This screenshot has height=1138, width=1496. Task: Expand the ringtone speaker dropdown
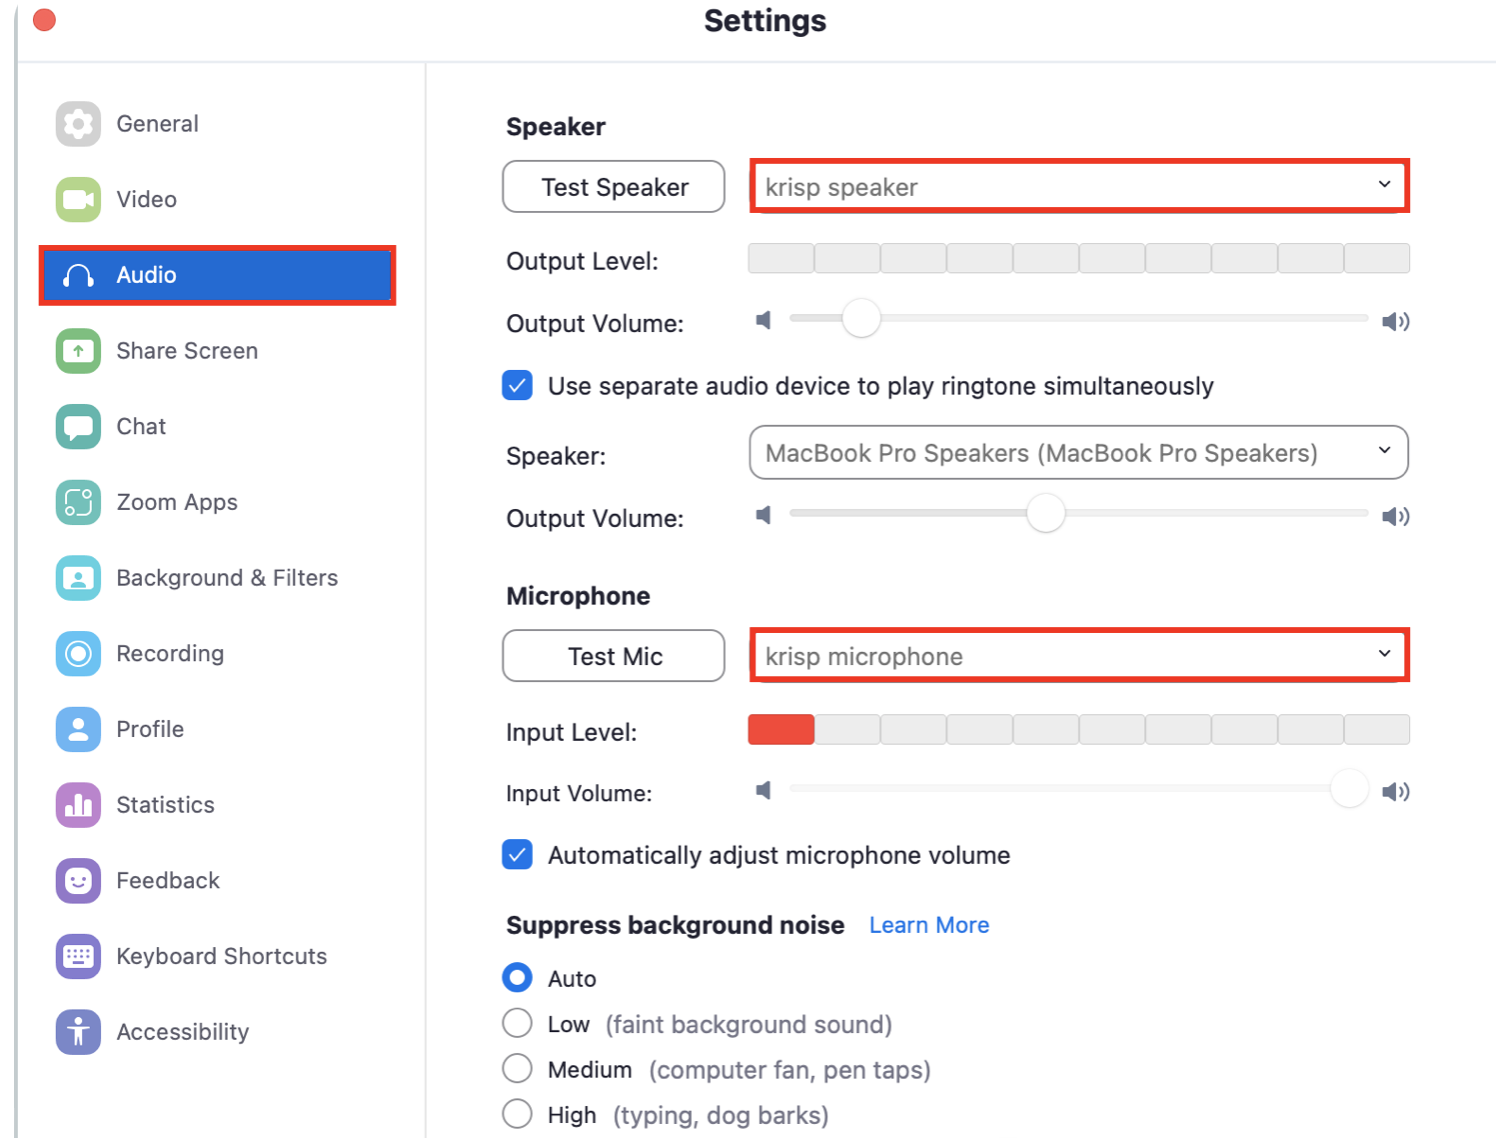(x=1383, y=452)
